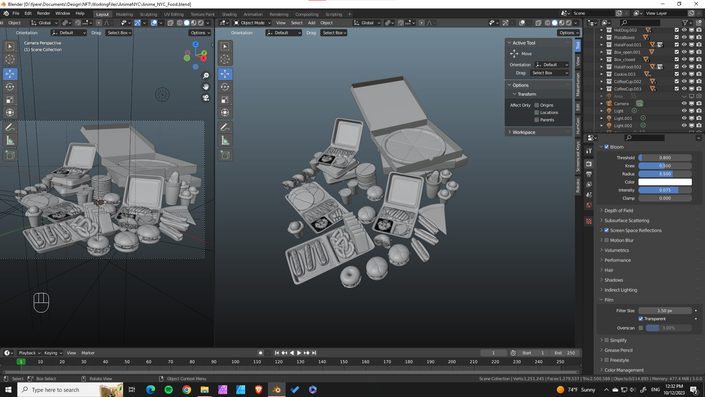
Task: Open the Render properties tab icon
Action: 589,164
